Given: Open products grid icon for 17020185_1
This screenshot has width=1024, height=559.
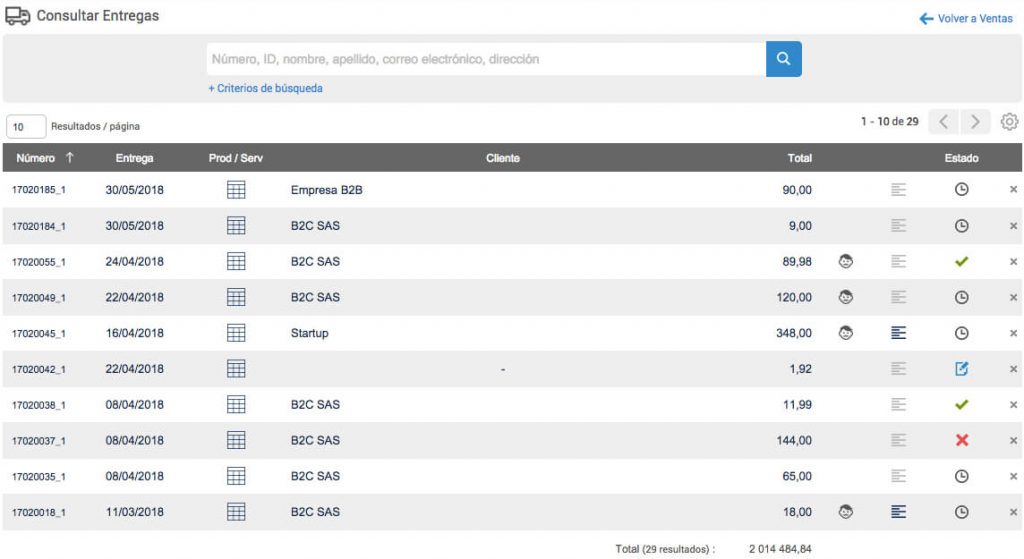Looking at the screenshot, I should point(236,190).
